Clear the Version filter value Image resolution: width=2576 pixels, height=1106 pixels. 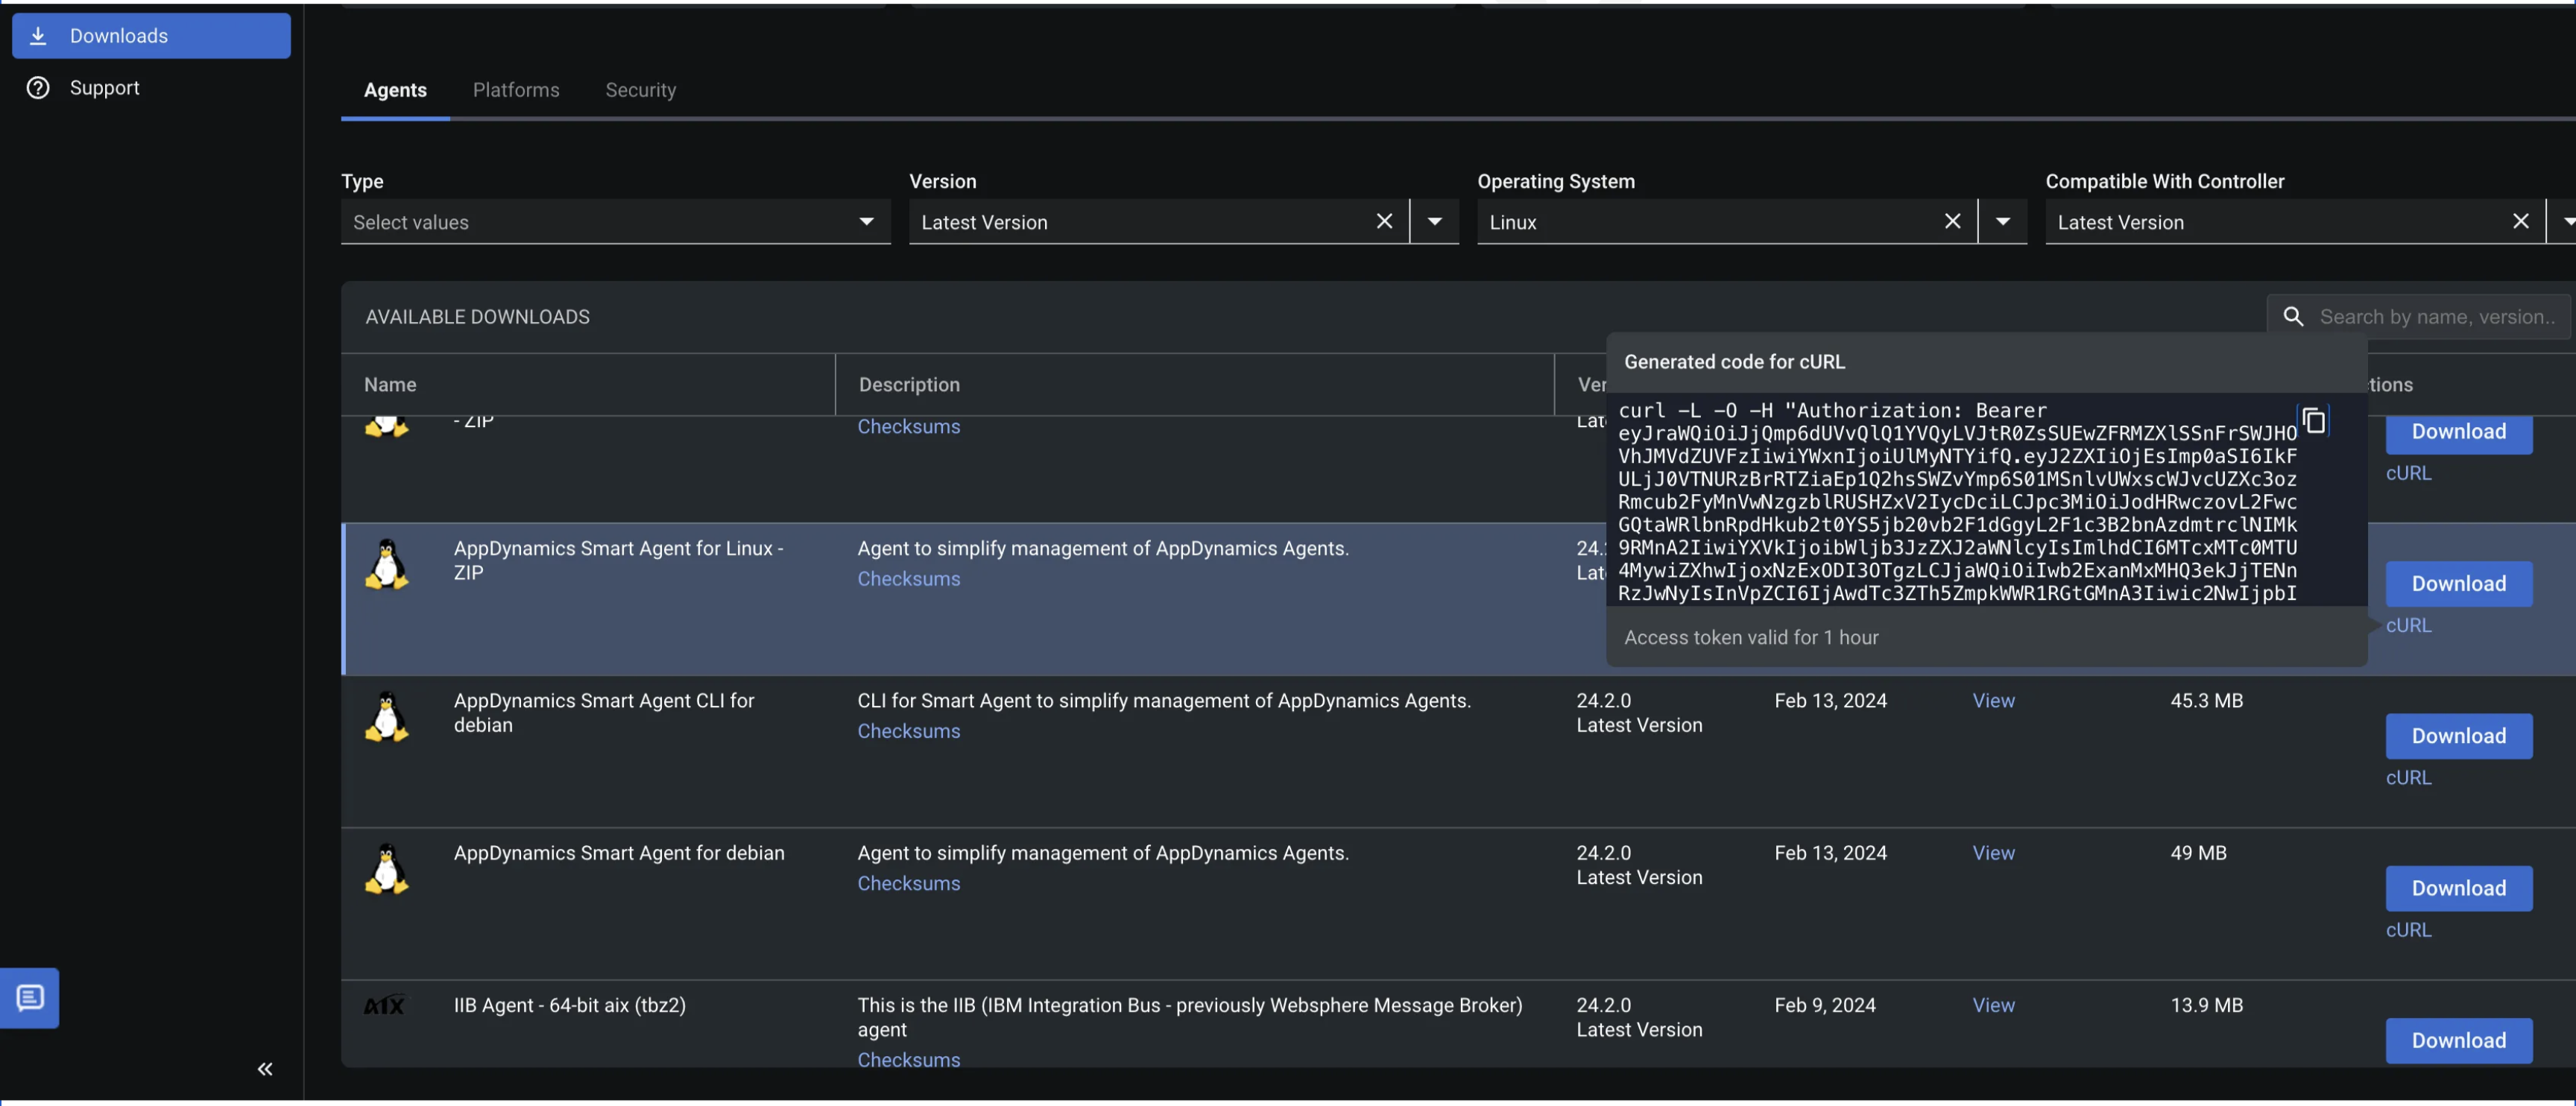point(1384,221)
